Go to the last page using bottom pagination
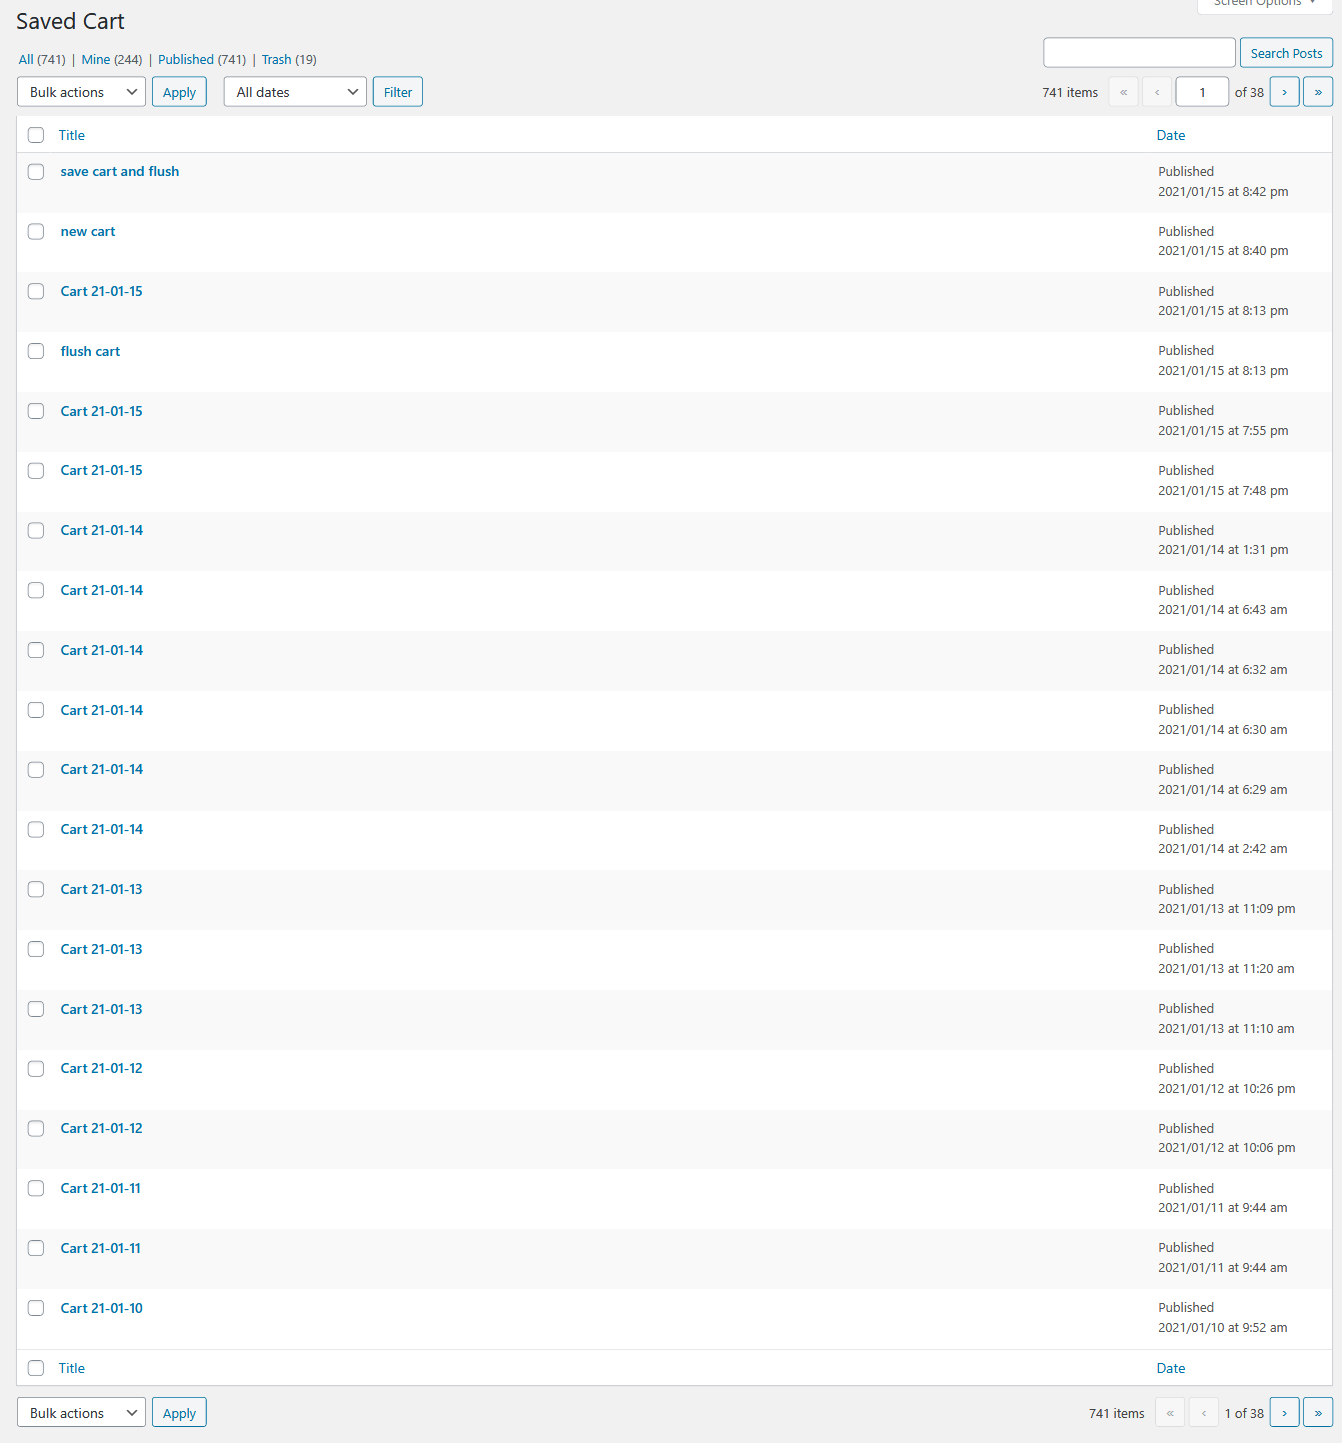This screenshot has width=1342, height=1443. click(1317, 1412)
